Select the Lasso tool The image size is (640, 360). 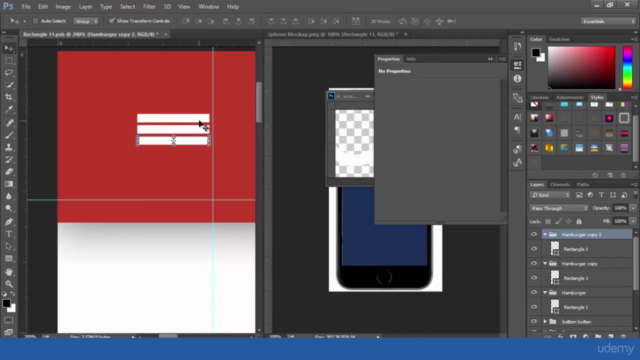point(9,73)
